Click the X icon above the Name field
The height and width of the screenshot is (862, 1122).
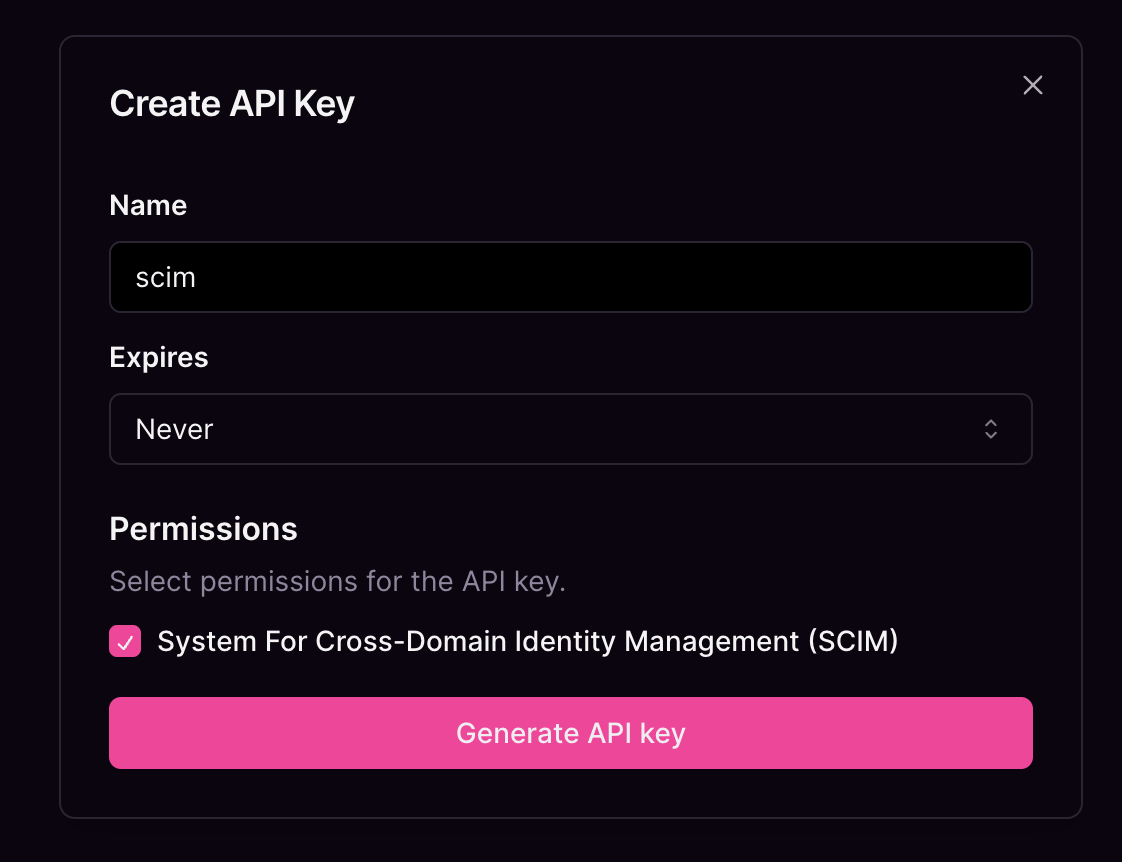tap(1032, 85)
